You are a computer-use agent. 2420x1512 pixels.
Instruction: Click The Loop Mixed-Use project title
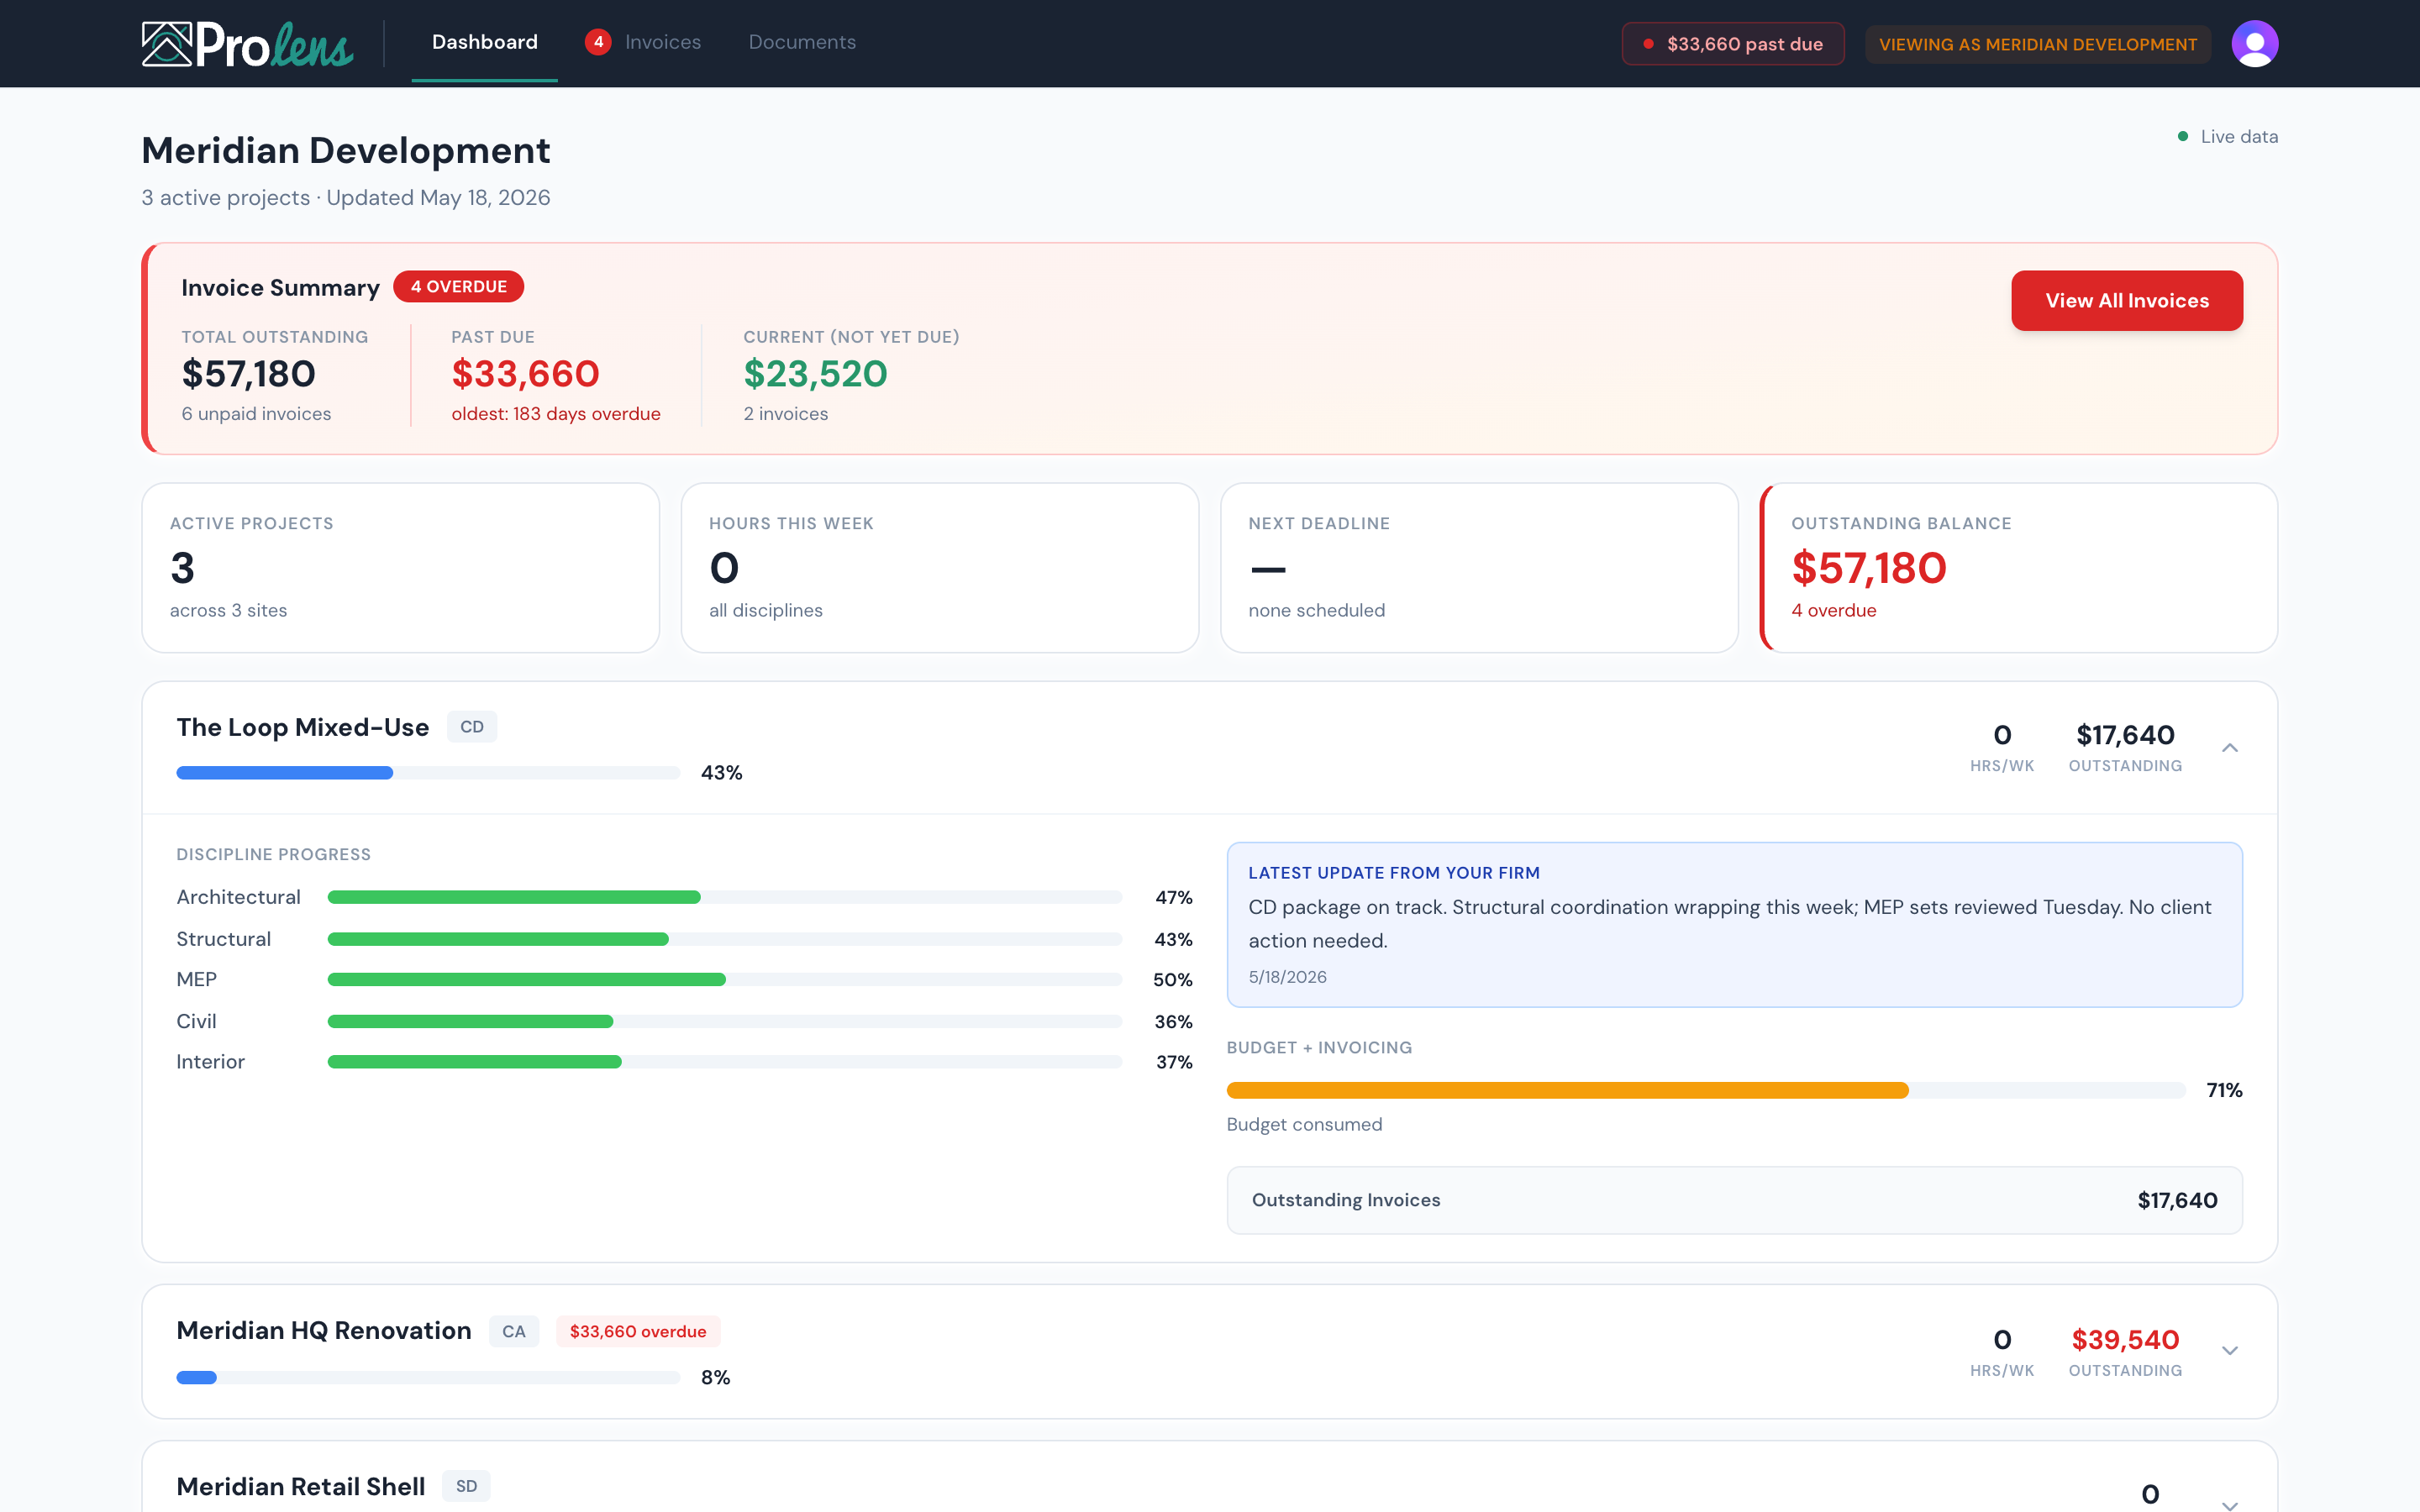[303, 727]
